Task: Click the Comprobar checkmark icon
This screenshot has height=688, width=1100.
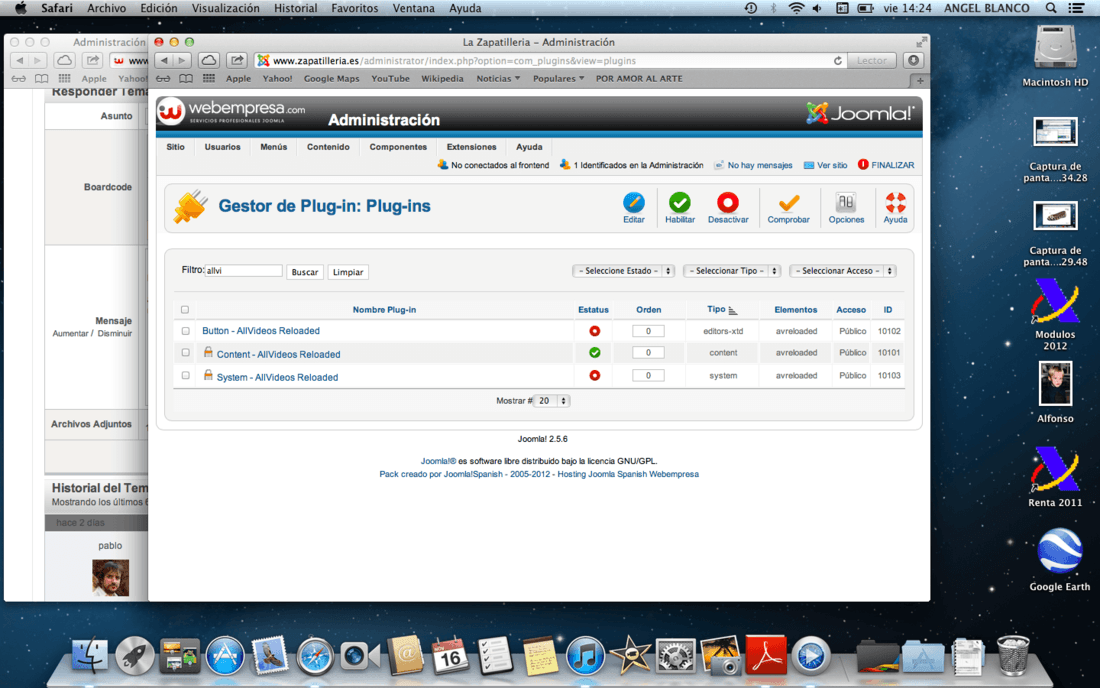Action: tap(789, 203)
